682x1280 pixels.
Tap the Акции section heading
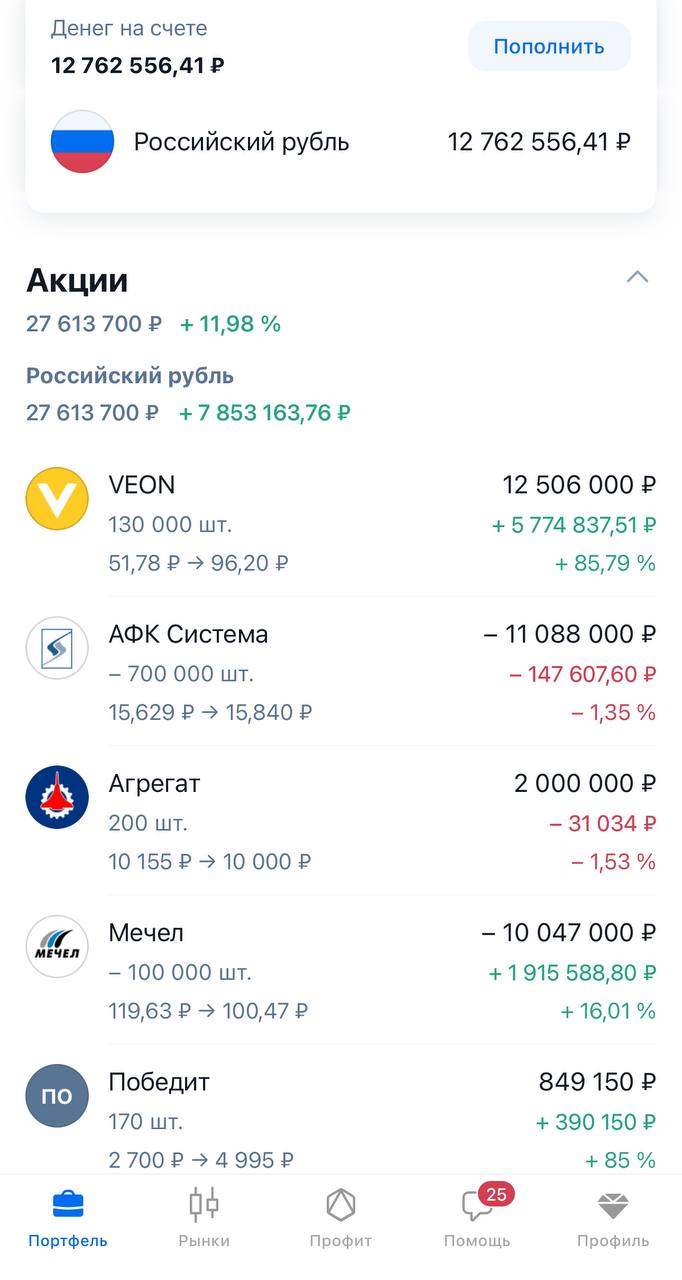click(77, 280)
